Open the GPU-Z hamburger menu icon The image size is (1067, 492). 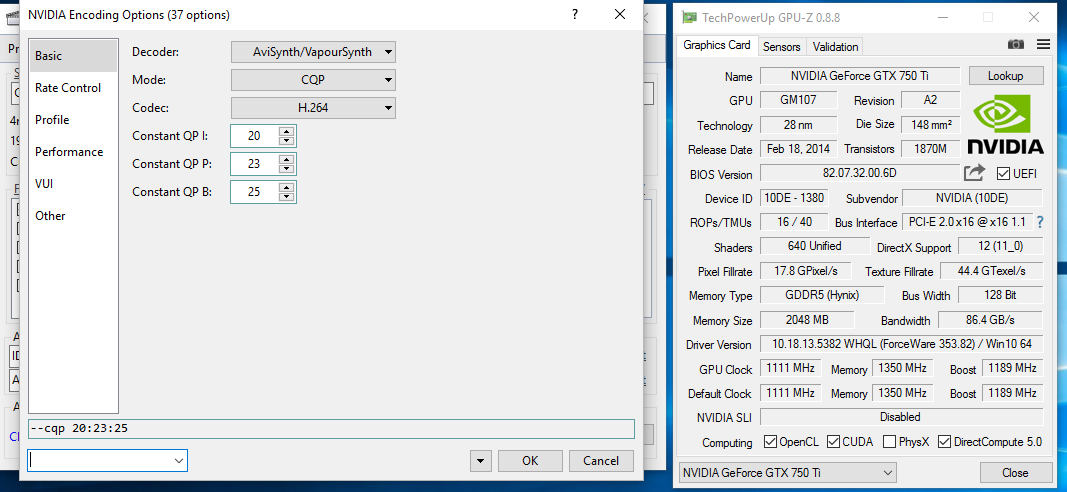pyautogui.click(x=1043, y=45)
